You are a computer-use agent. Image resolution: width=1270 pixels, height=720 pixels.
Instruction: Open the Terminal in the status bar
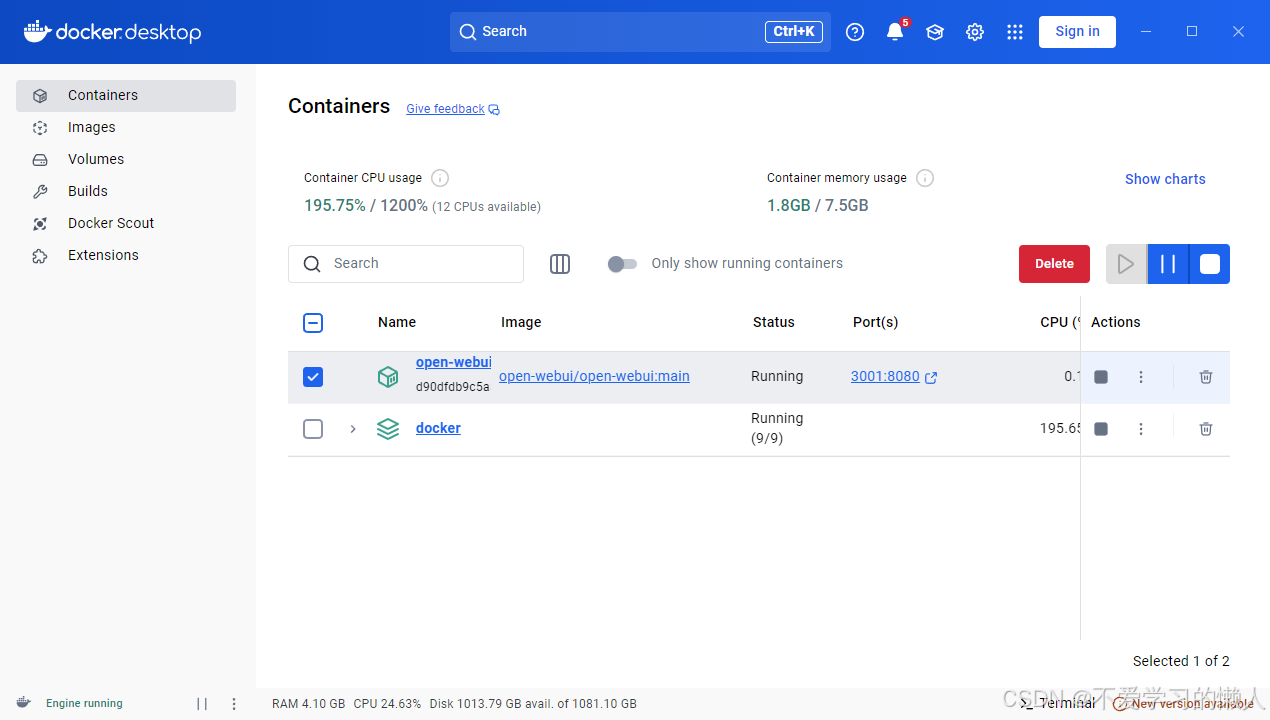click(x=1058, y=704)
